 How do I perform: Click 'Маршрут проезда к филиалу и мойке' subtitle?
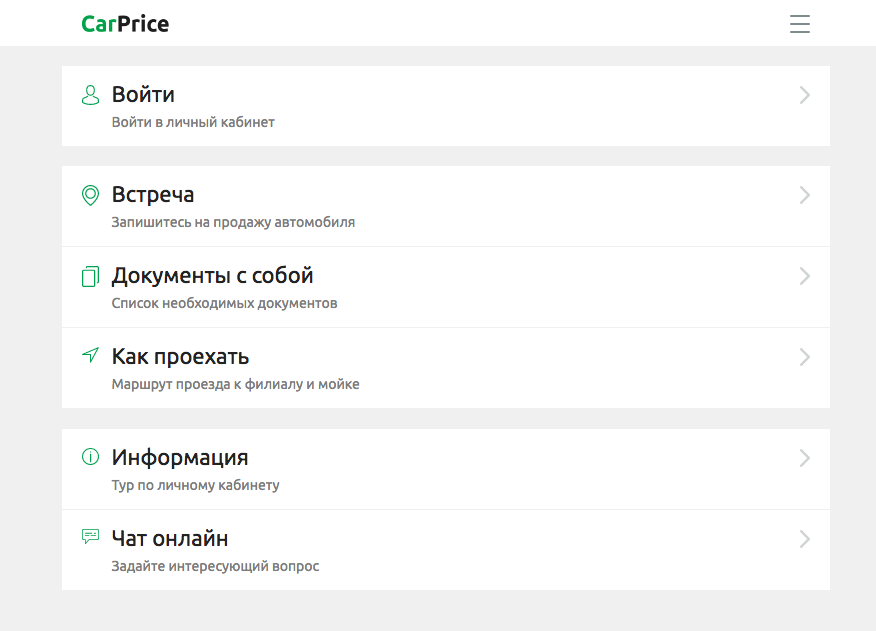tap(235, 384)
